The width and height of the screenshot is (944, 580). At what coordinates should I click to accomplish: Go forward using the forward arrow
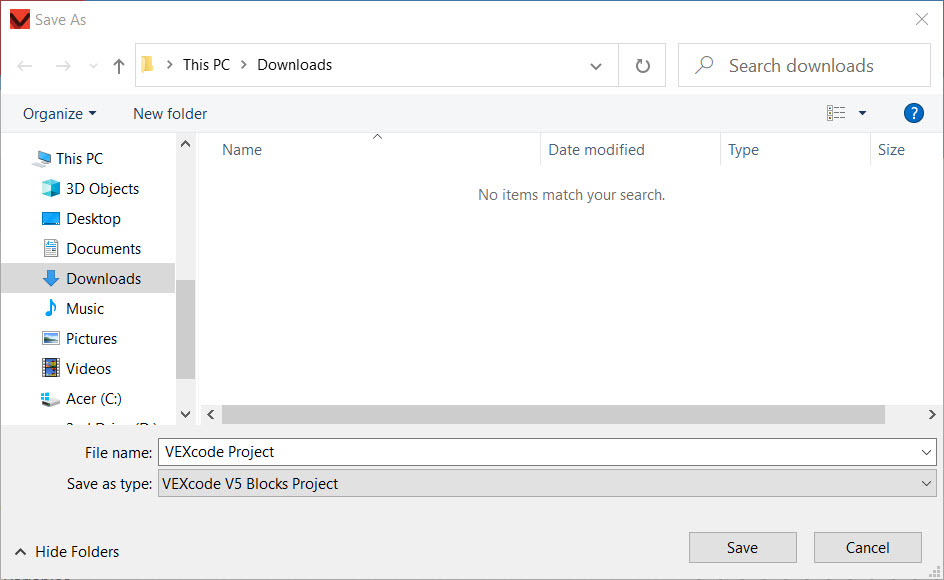tap(63, 66)
